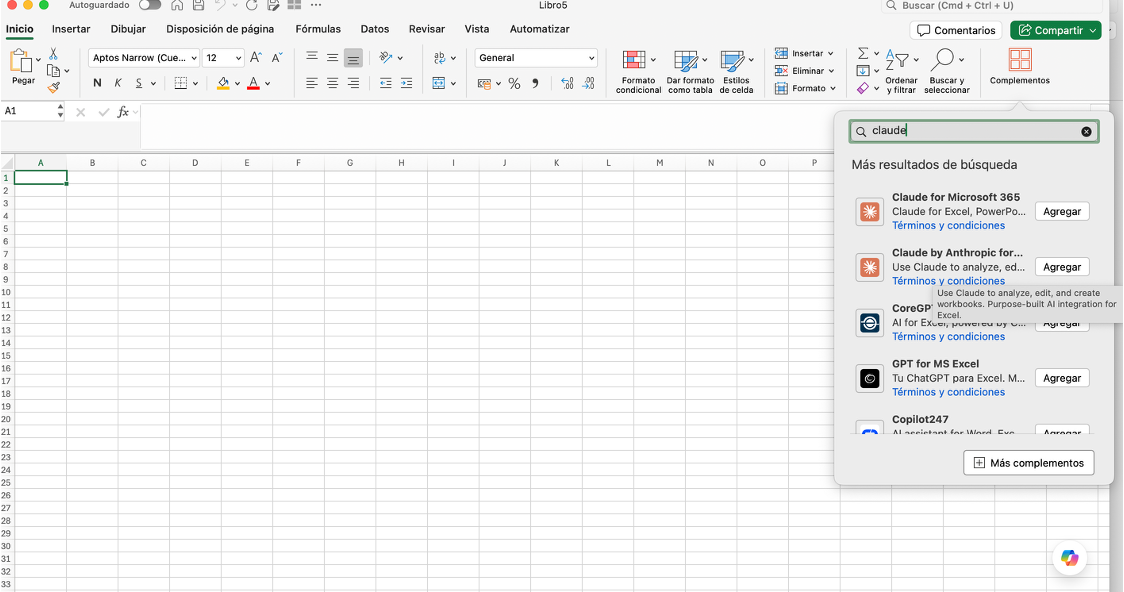The height and width of the screenshot is (592, 1124).
Task: Toggle bottom vertical alignment
Action: click(x=353, y=58)
